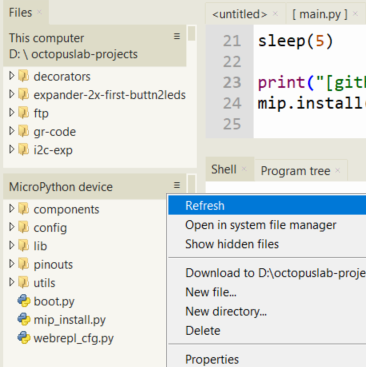Select the expander-2x-first-buttn2leds folder

(x=109, y=95)
